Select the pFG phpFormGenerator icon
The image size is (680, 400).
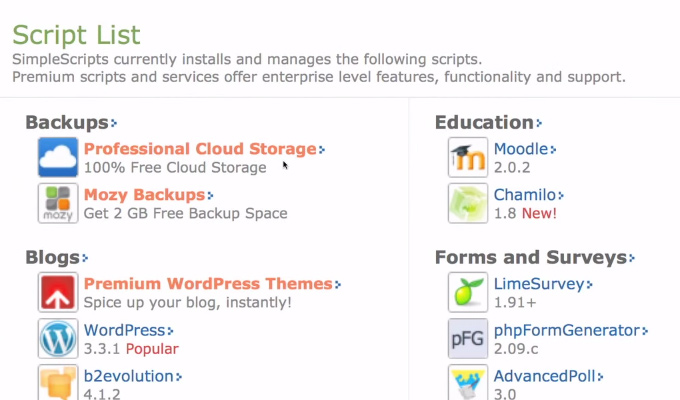pyautogui.click(x=468, y=338)
